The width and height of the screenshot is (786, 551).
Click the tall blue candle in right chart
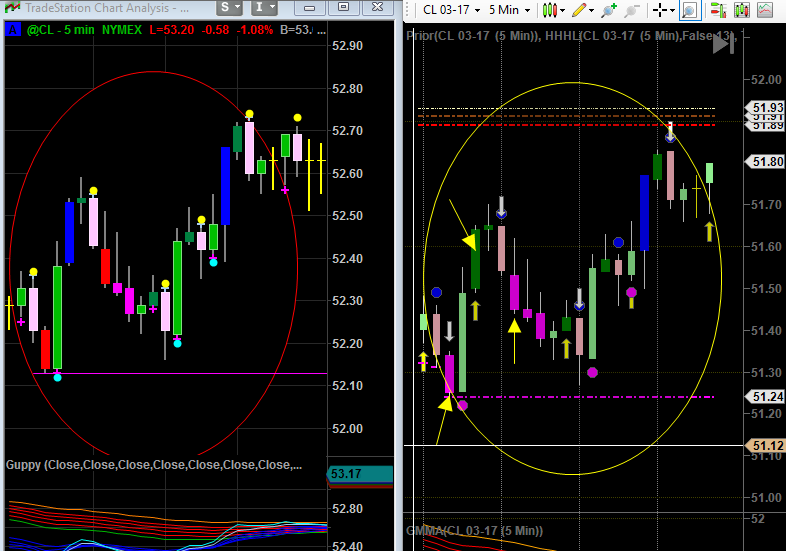pyautogui.click(x=645, y=213)
